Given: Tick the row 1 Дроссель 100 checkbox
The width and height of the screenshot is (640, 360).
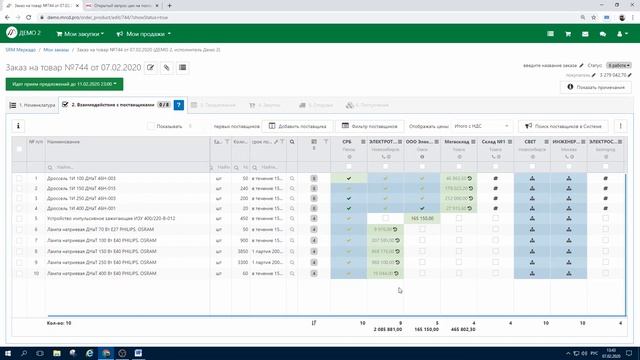Looking at the screenshot, I should [x=19, y=178].
